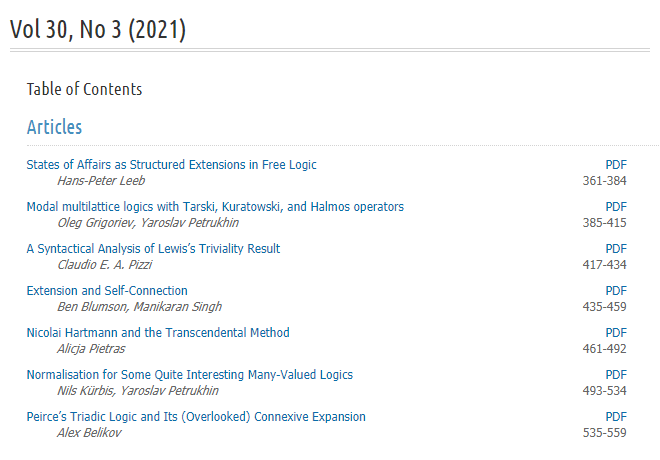Open 'Normalisation for Some Quite Interesting Many-Valued Logics'
This screenshot has width=660, height=460.
[x=189, y=375]
